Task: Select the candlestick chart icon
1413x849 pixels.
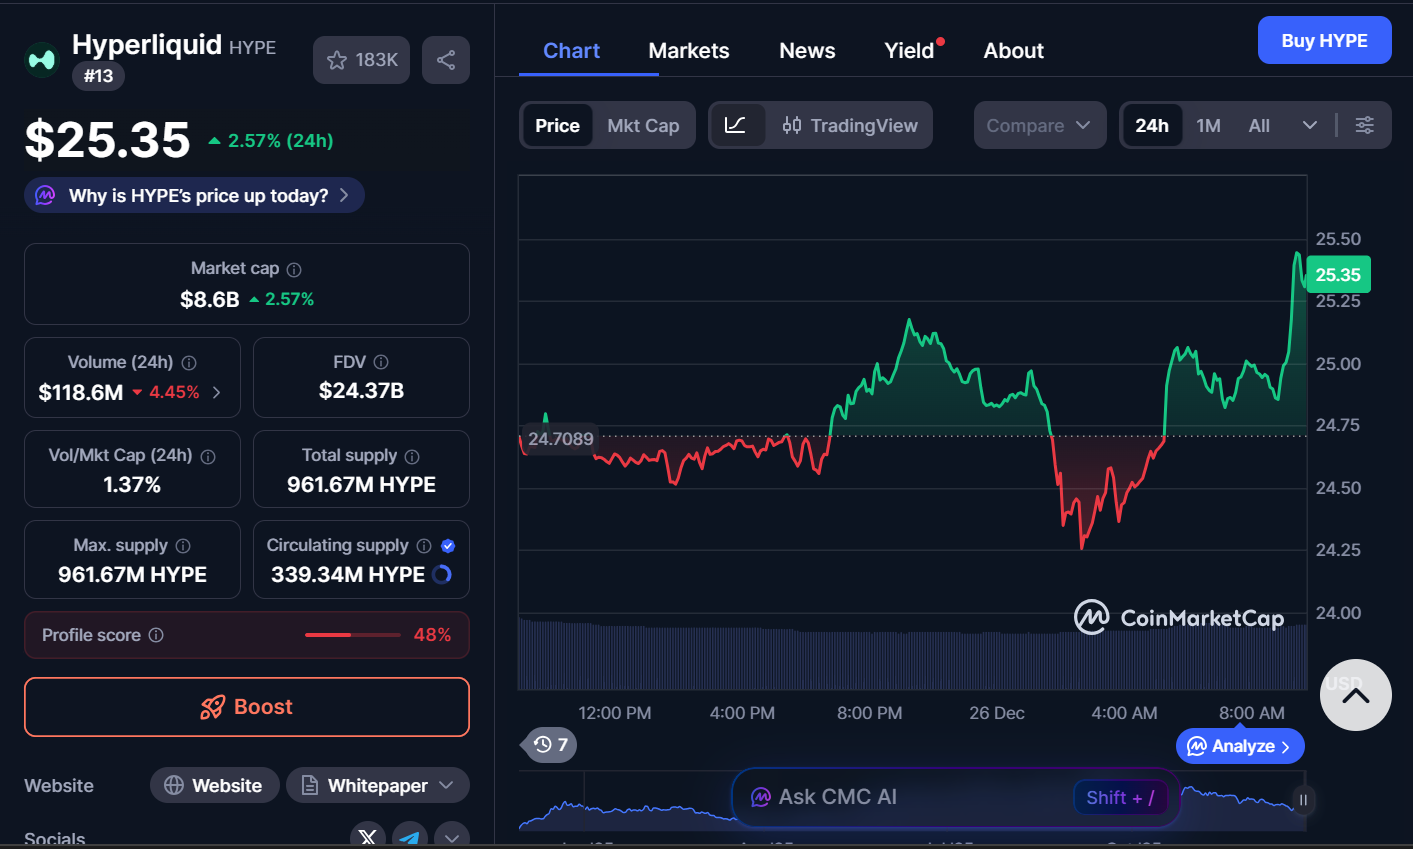Action: pyautogui.click(x=791, y=125)
